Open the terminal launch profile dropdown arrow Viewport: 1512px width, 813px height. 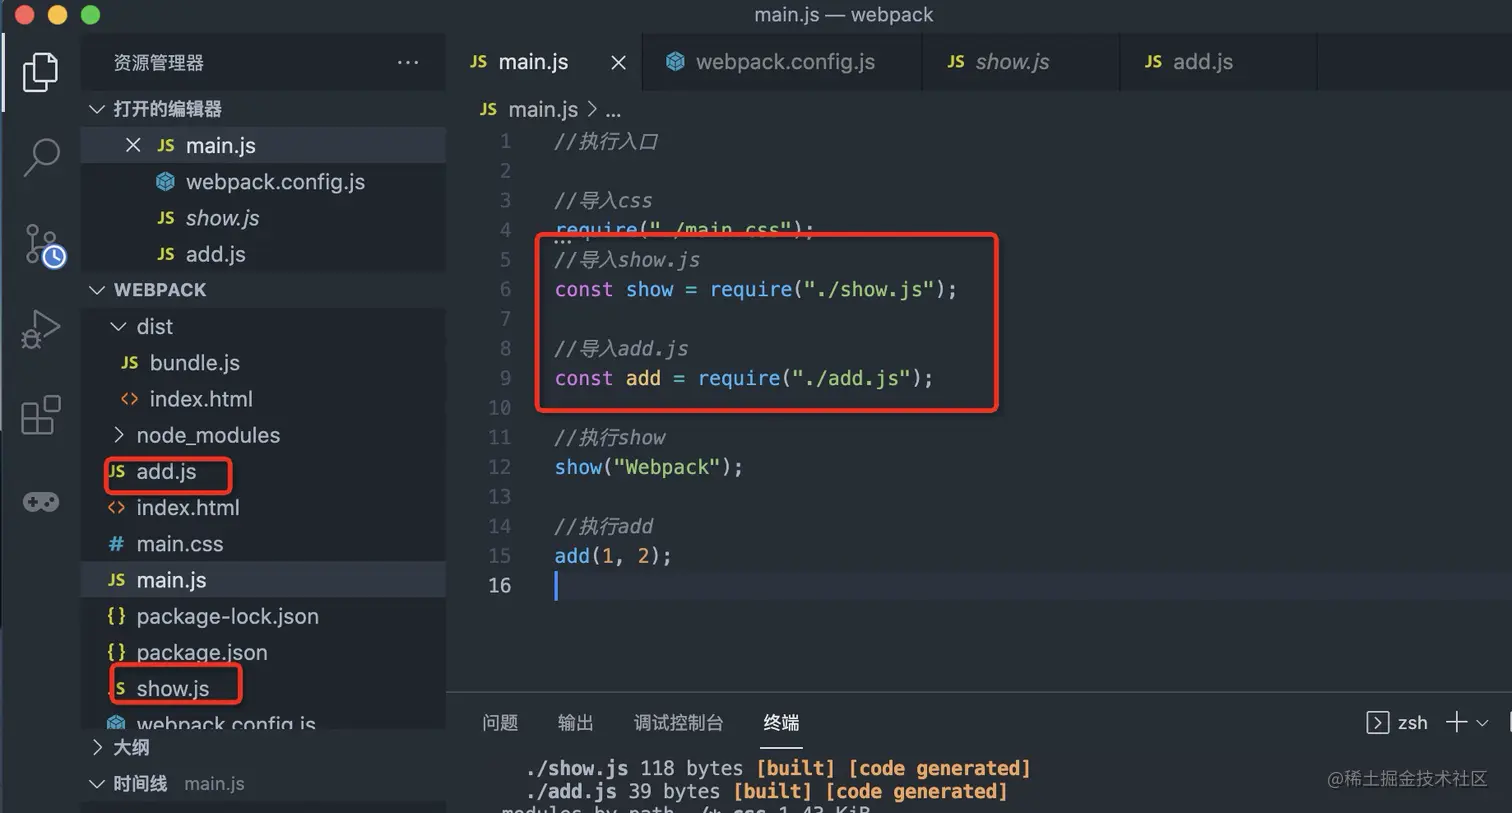1482,723
